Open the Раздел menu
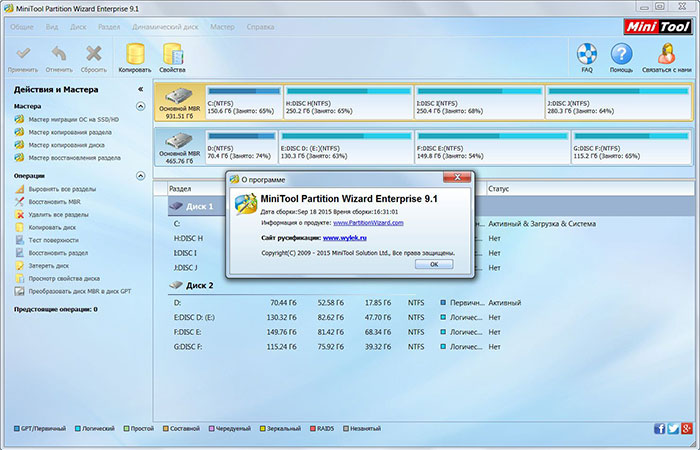This screenshot has width=700, height=450. (109, 27)
